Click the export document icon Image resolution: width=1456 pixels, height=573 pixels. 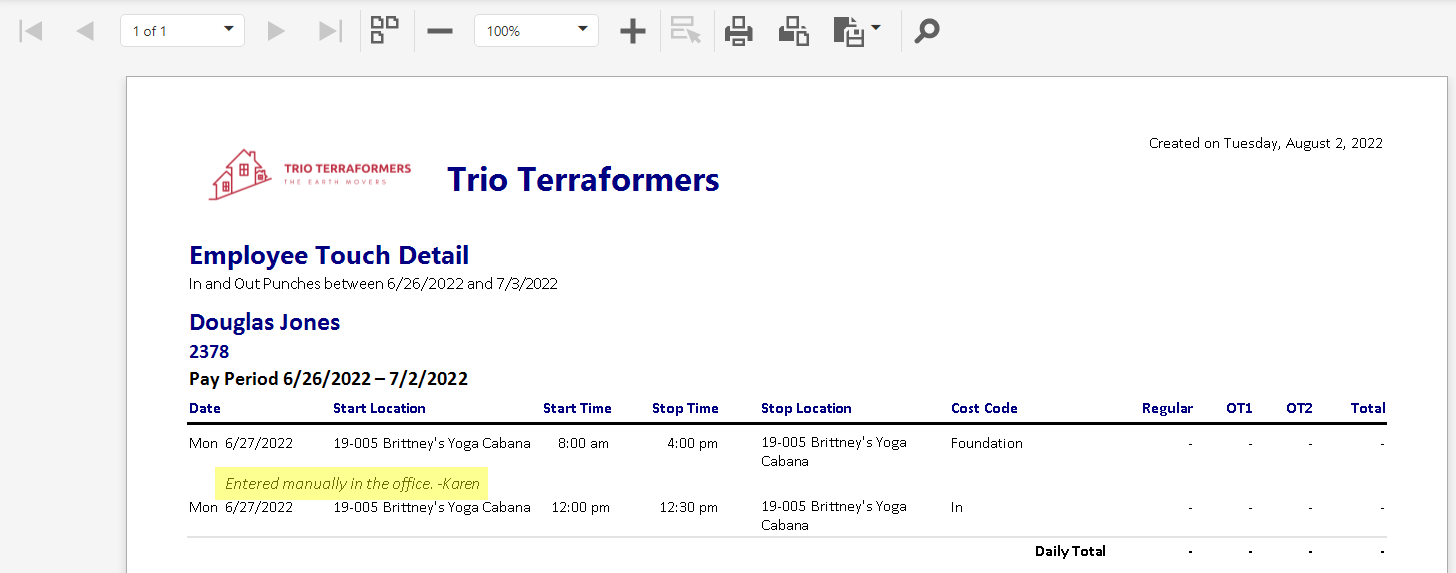[x=848, y=31]
